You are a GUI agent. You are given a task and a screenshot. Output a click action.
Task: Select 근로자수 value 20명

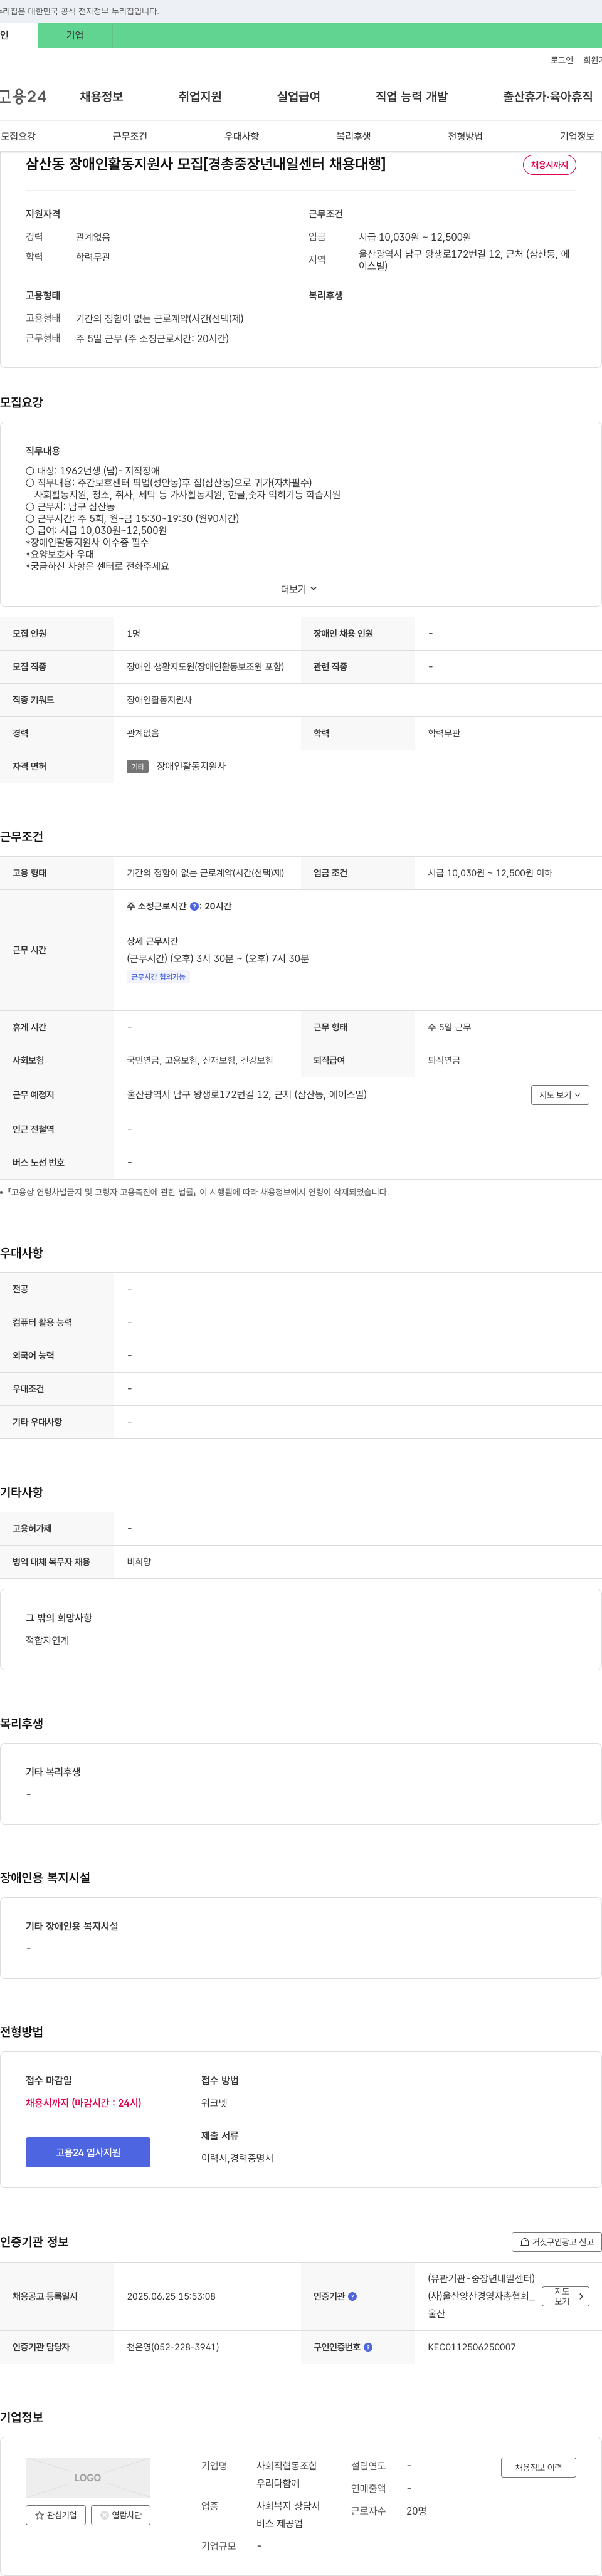point(416,2511)
